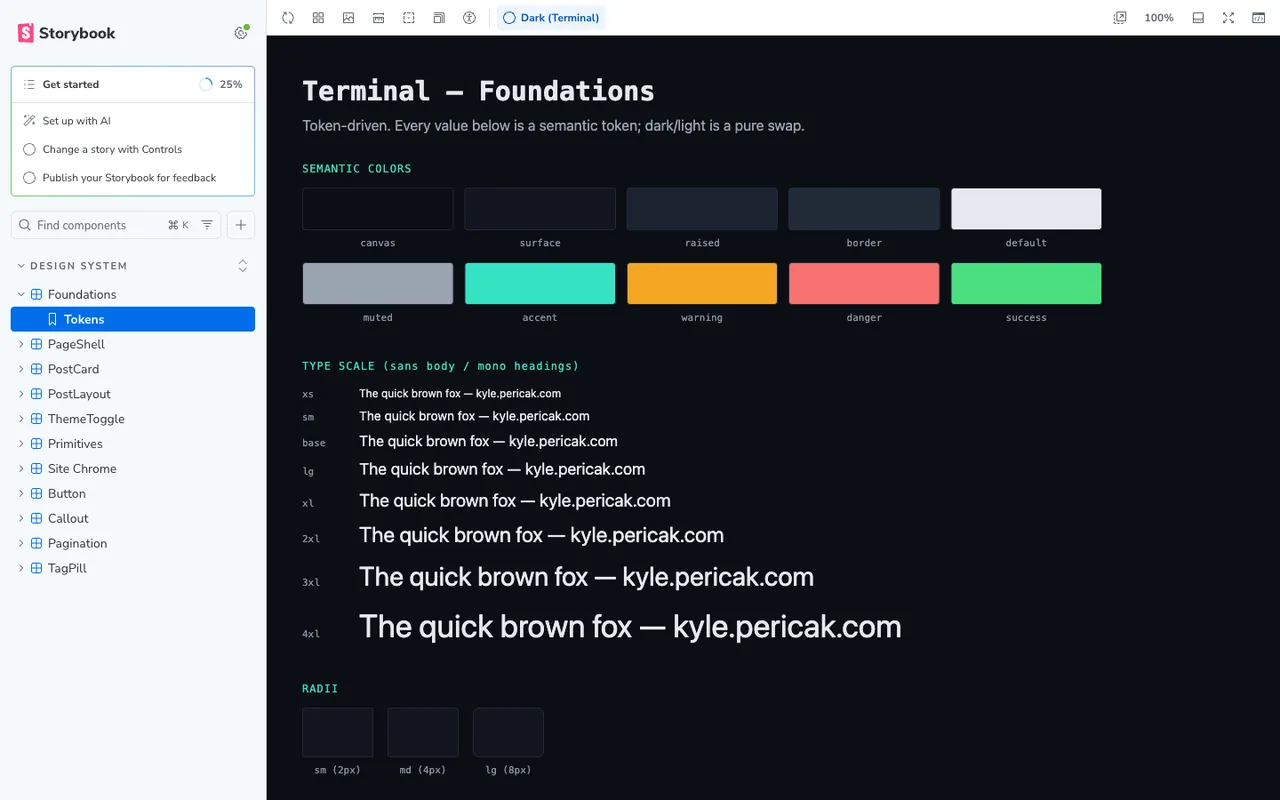This screenshot has height=800, width=1280.
Task: Click the accent teal color swatch
Action: 540,284
